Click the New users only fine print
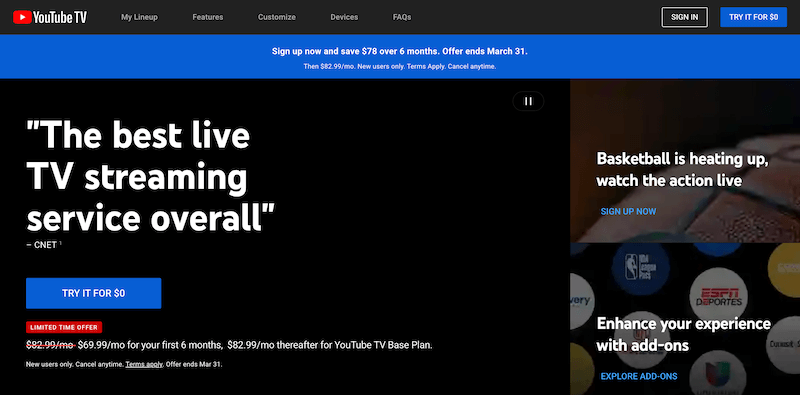 point(124,364)
